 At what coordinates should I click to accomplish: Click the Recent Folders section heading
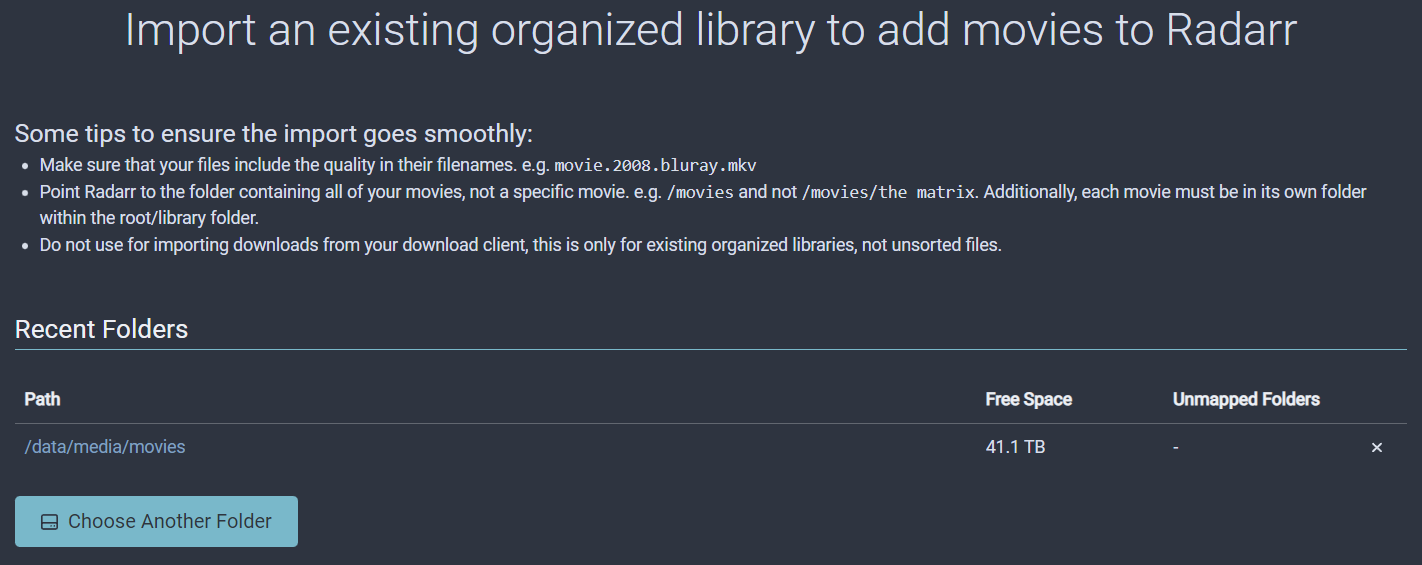101,329
